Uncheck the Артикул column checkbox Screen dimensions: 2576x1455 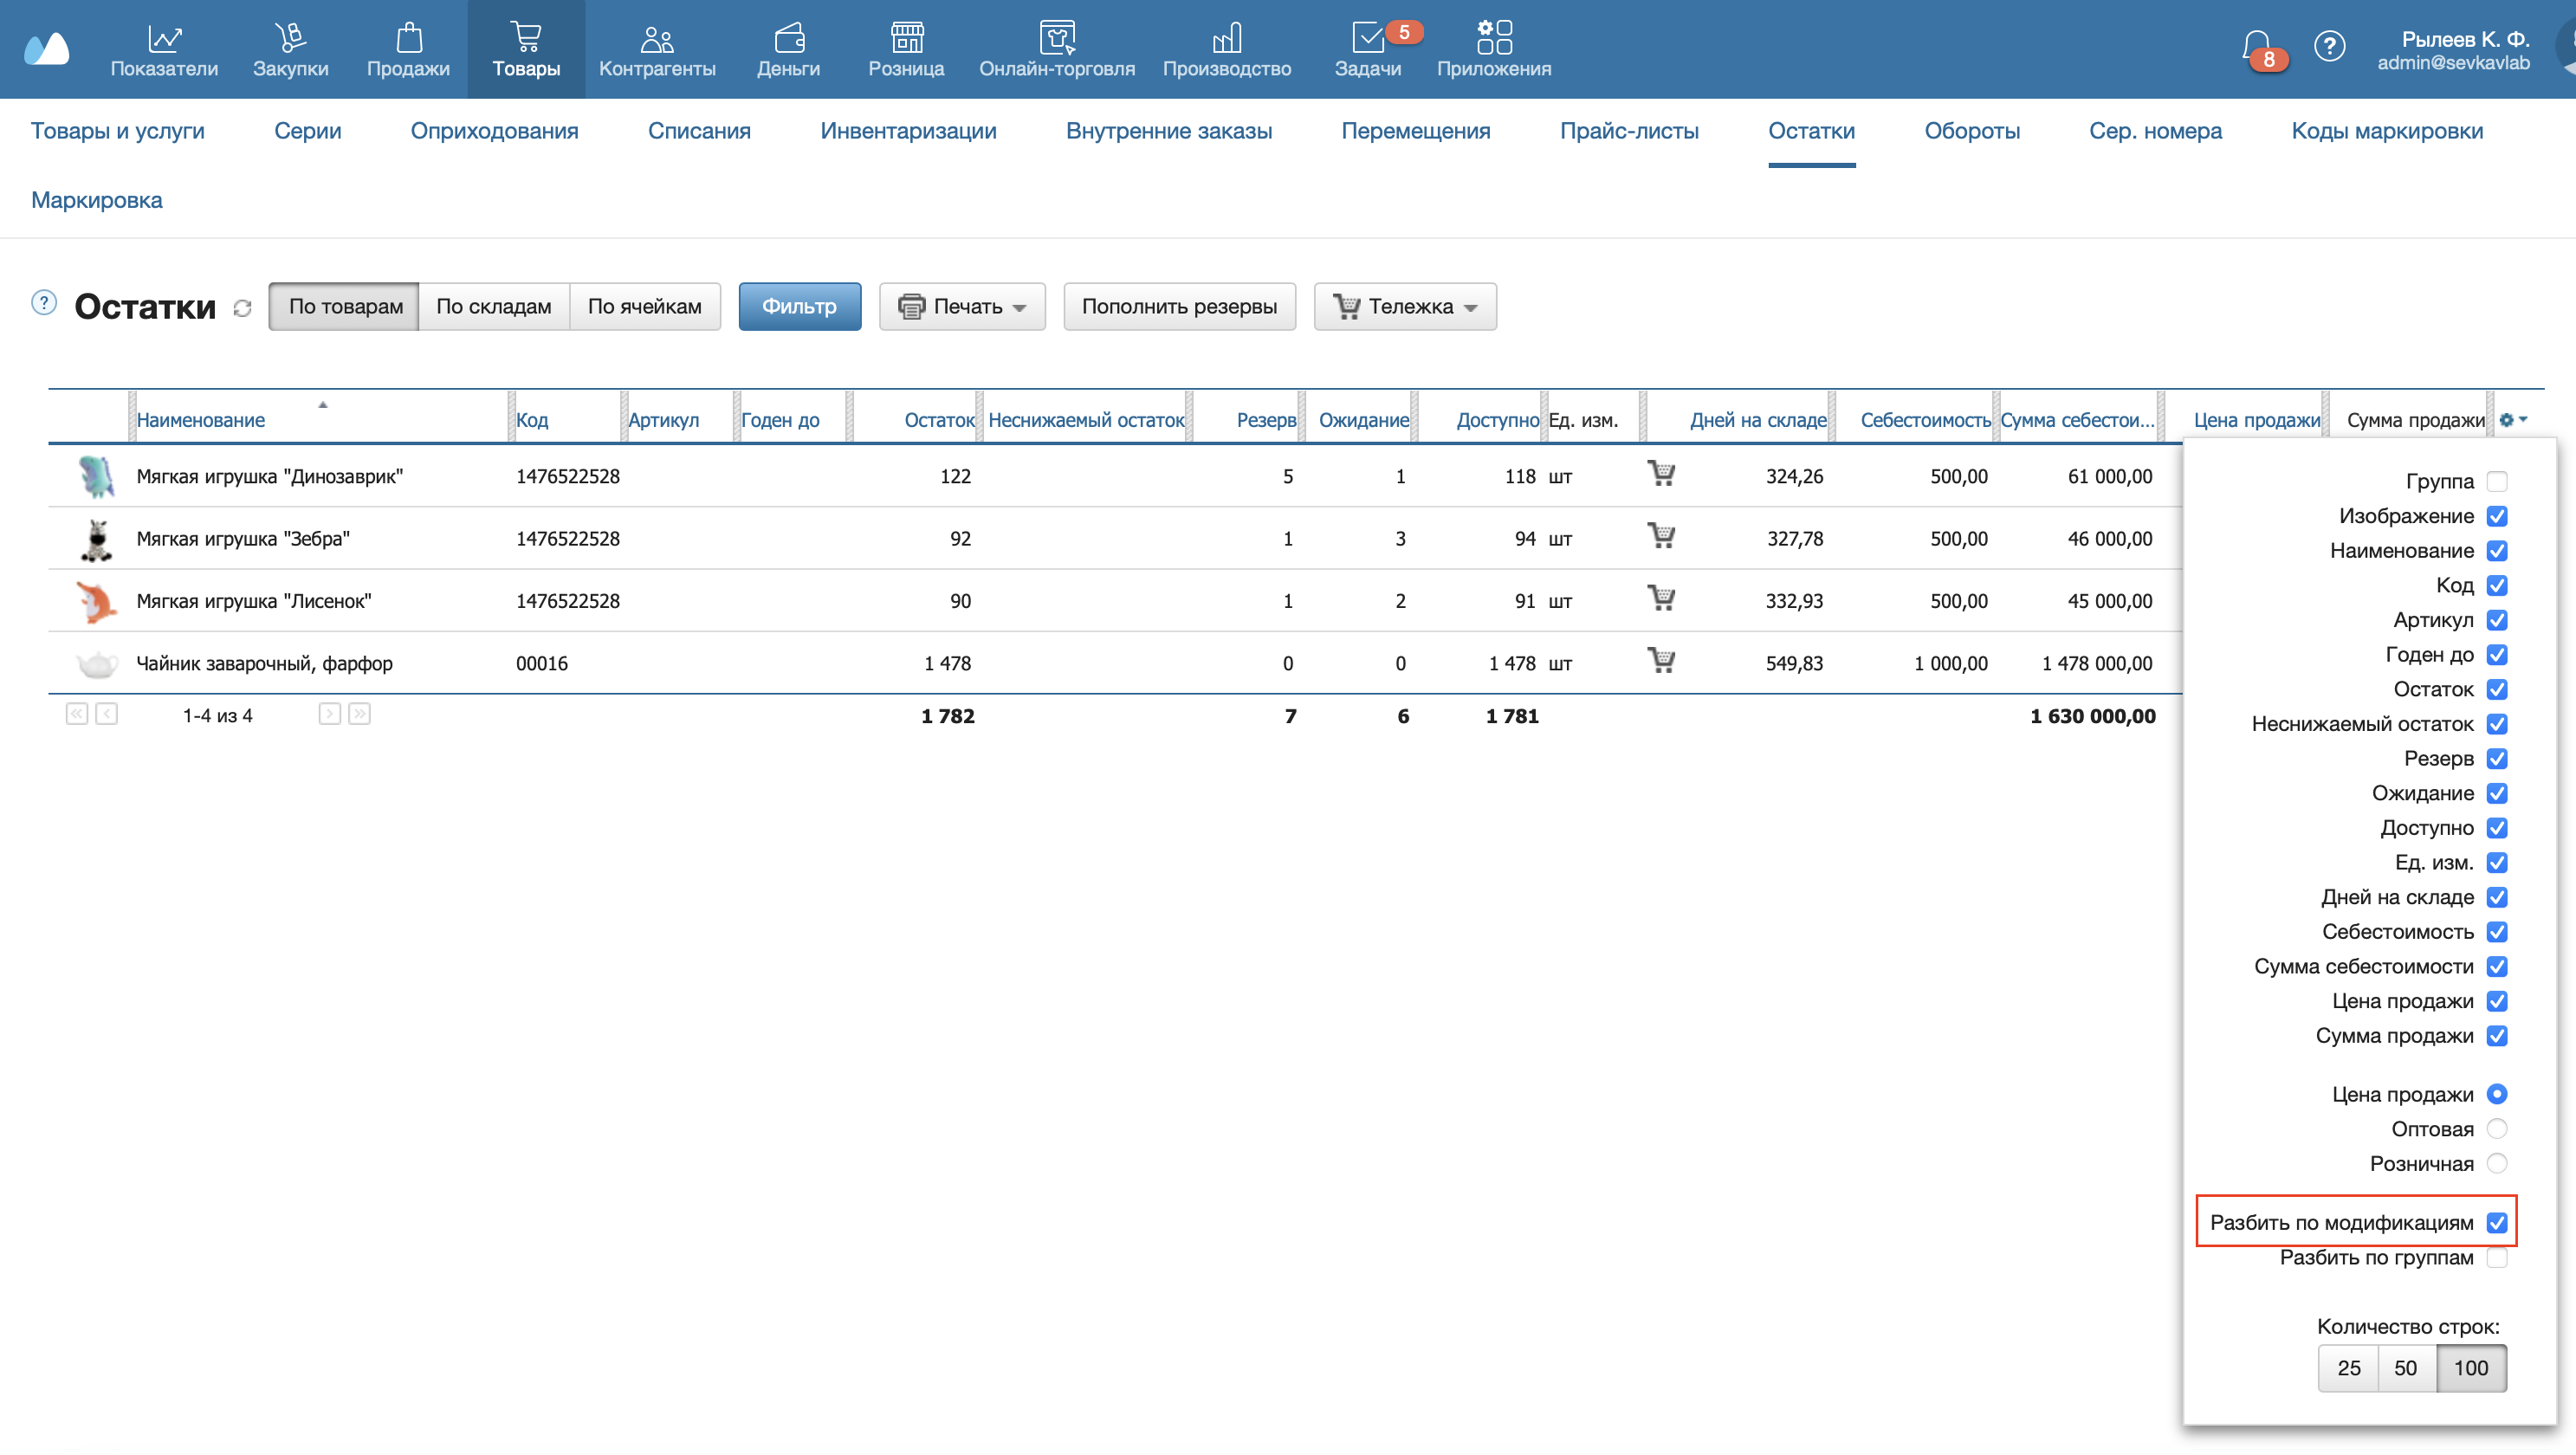click(2497, 620)
